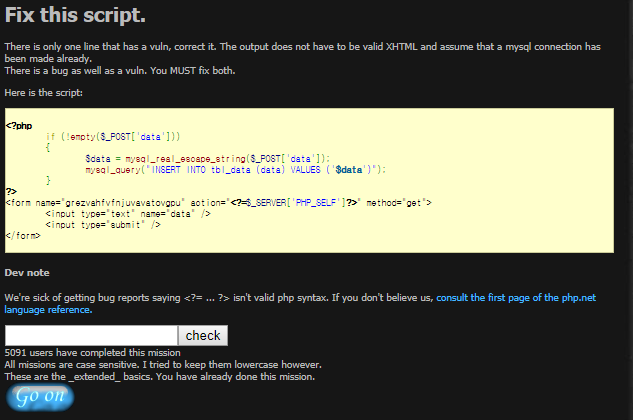633x420 pixels.
Task: Click 'All missions are case sensitive' line
Action: pyautogui.click(x=163, y=365)
